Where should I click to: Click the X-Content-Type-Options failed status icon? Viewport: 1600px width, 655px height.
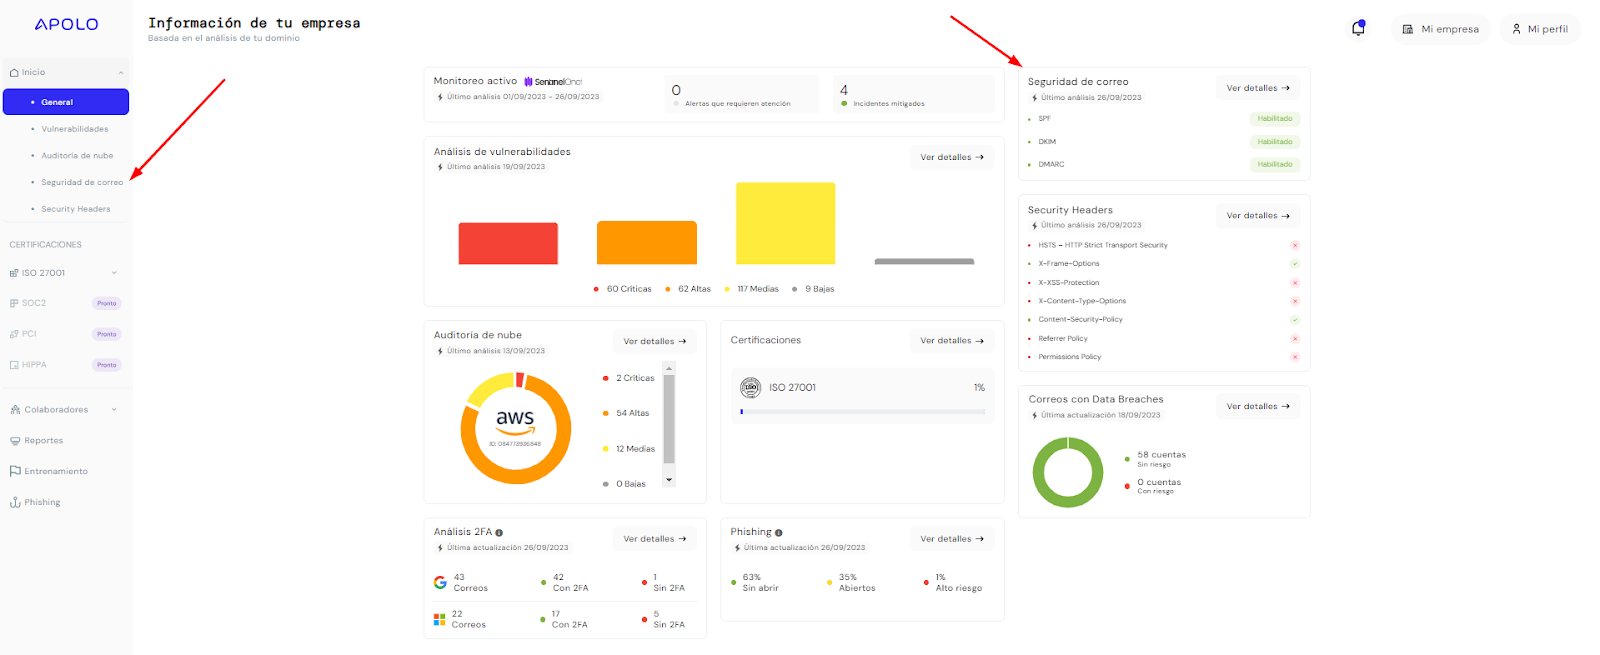click(x=1295, y=301)
